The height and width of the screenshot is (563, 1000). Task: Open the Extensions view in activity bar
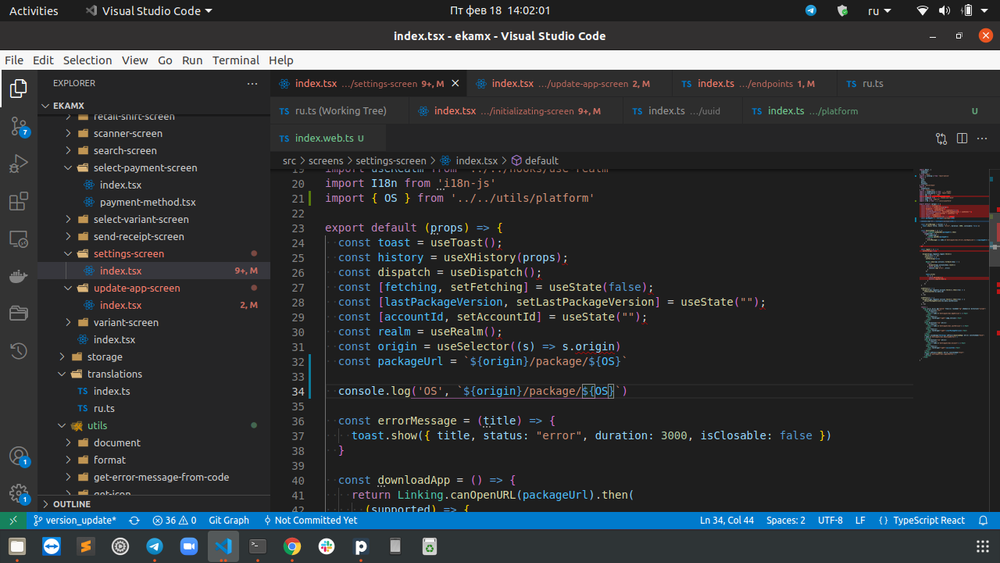point(18,202)
